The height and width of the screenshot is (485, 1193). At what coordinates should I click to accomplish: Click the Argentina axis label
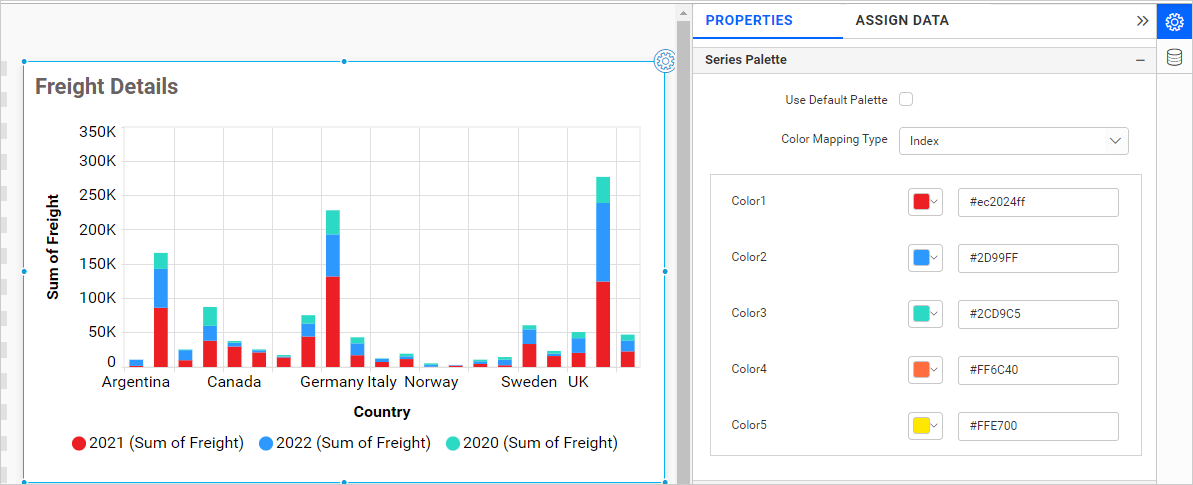[x=135, y=382]
